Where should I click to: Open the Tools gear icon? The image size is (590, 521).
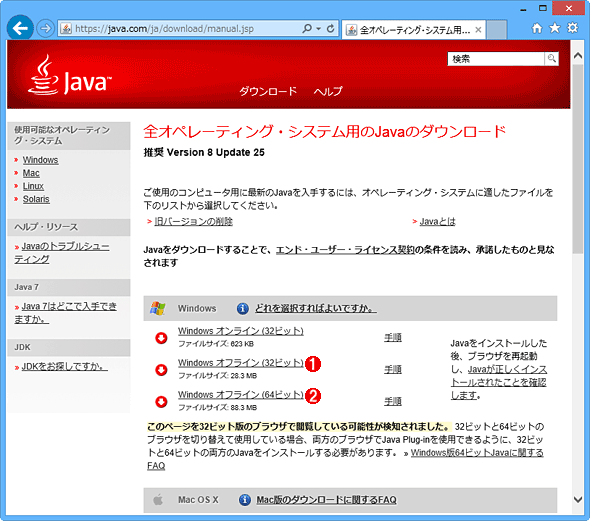572,27
